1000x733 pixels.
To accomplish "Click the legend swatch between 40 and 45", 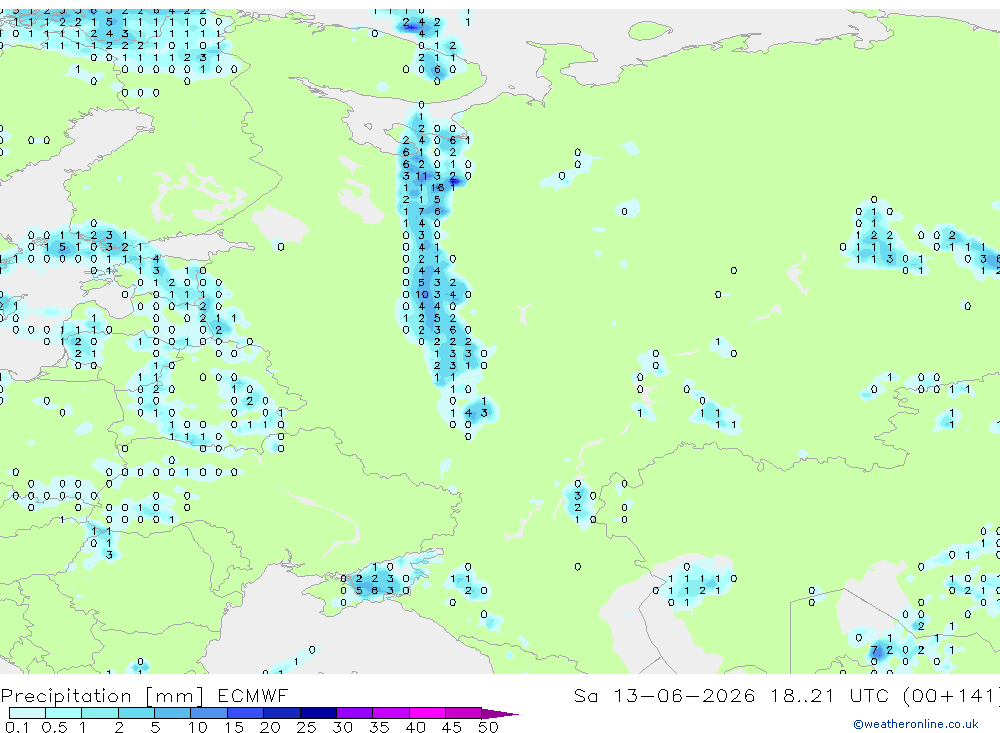I will coord(427,713).
